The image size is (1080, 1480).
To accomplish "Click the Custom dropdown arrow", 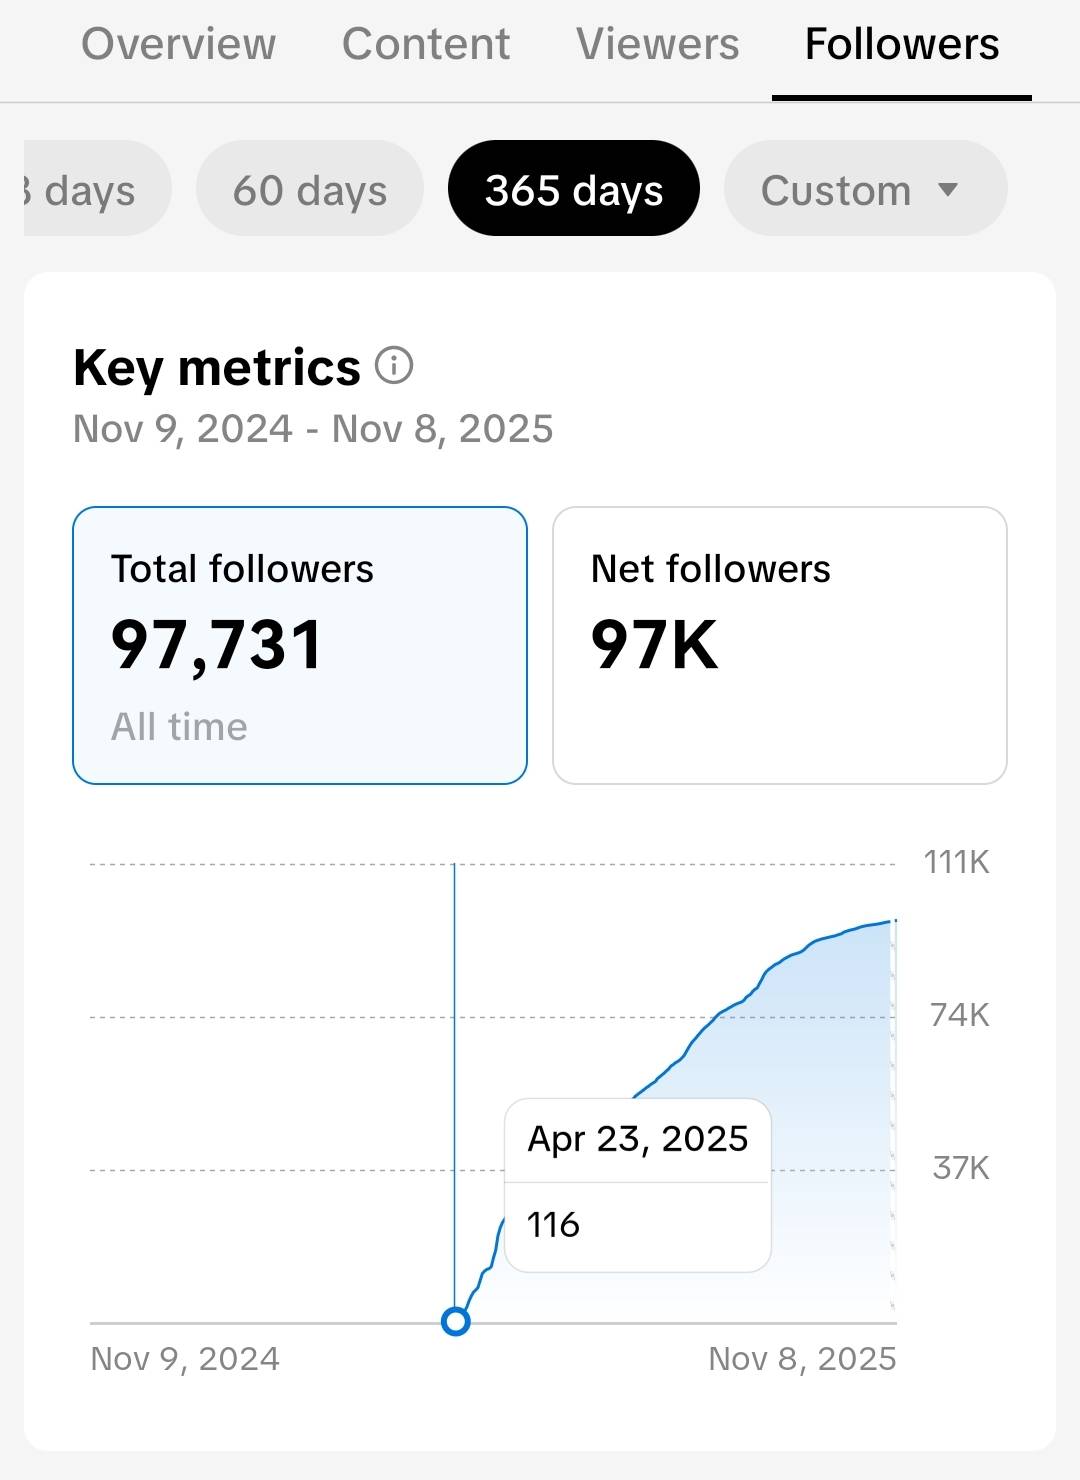I will coord(948,189).
